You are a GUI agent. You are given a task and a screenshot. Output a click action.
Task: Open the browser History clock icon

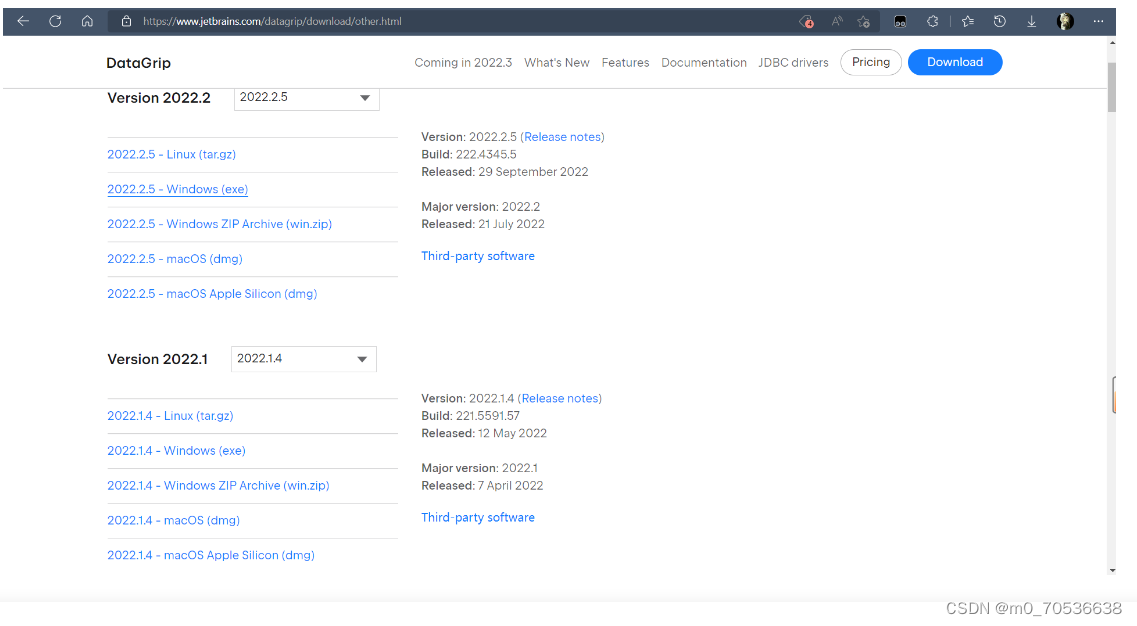click(999, 21)
